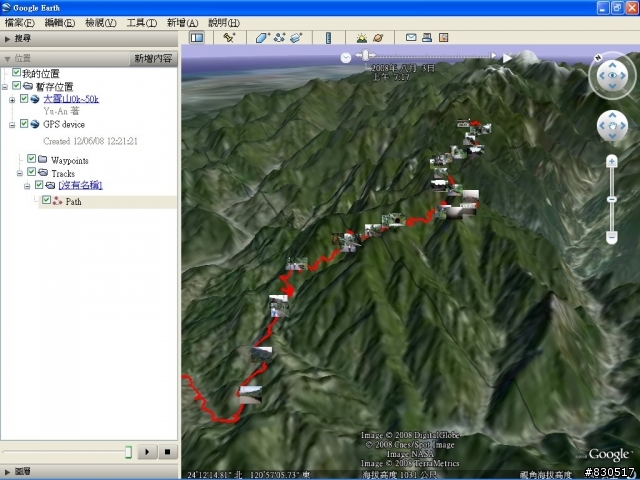The image size is (640, 480).
Task: Play the tour button
Action: (147, 452)
